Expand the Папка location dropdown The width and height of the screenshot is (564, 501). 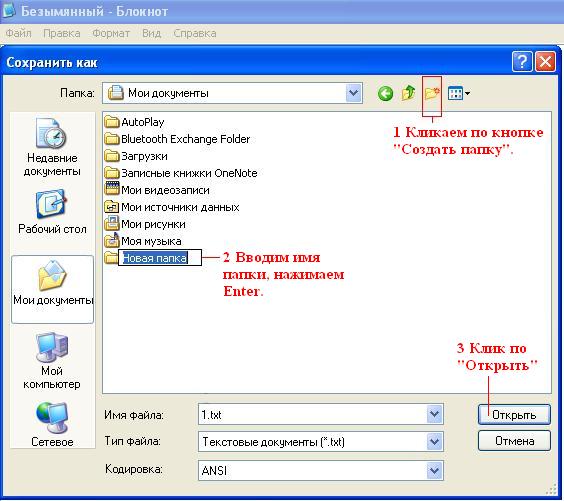point(354,93)
